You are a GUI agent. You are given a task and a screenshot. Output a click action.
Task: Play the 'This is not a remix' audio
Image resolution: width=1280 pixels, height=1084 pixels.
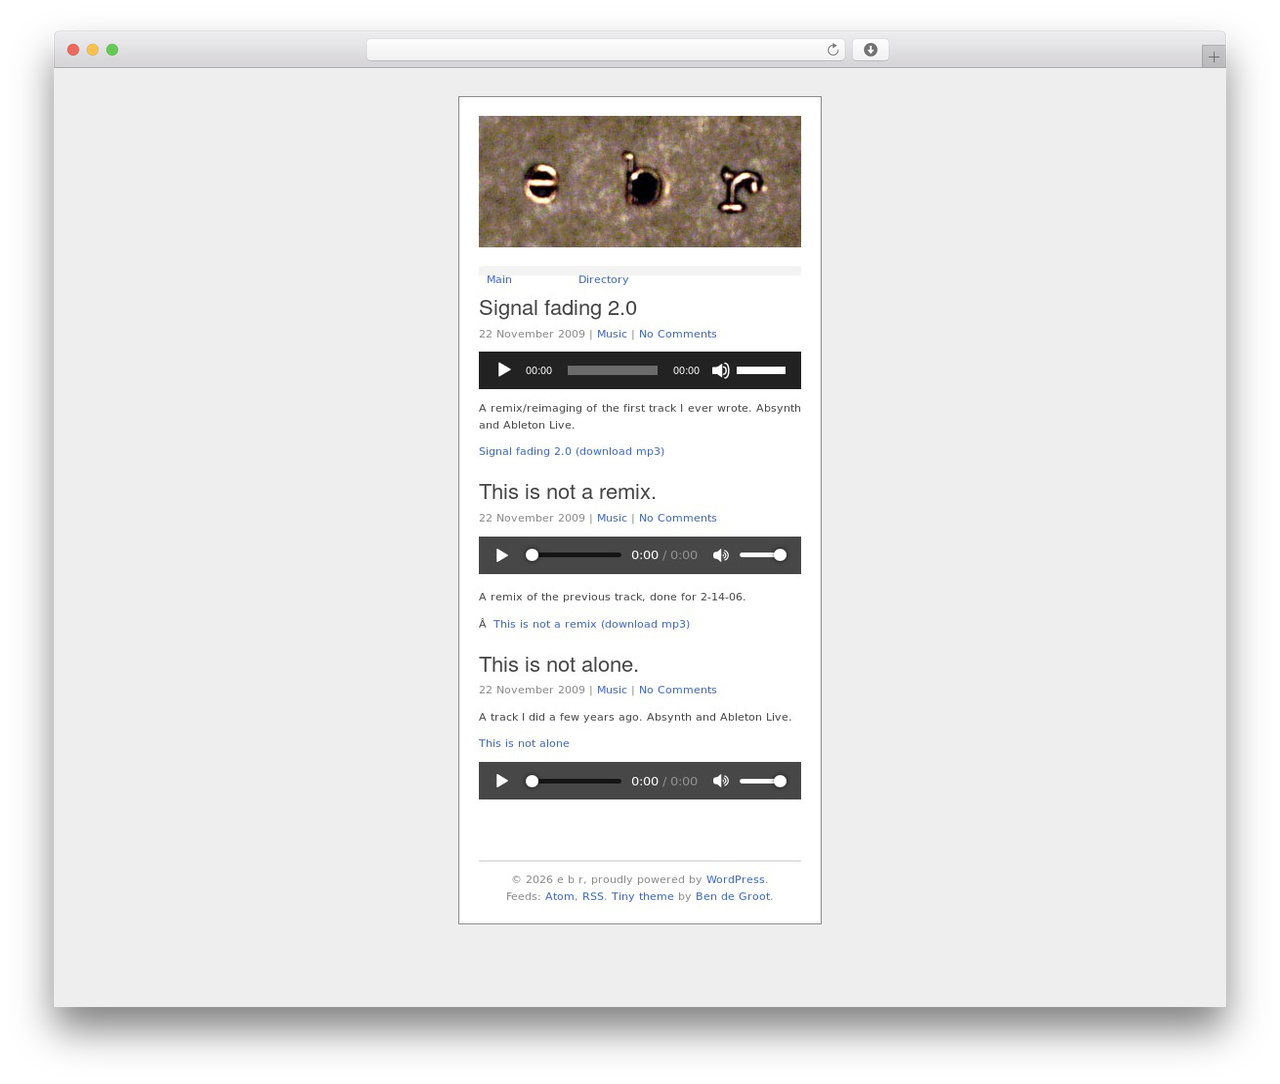[x=502, y=555]
